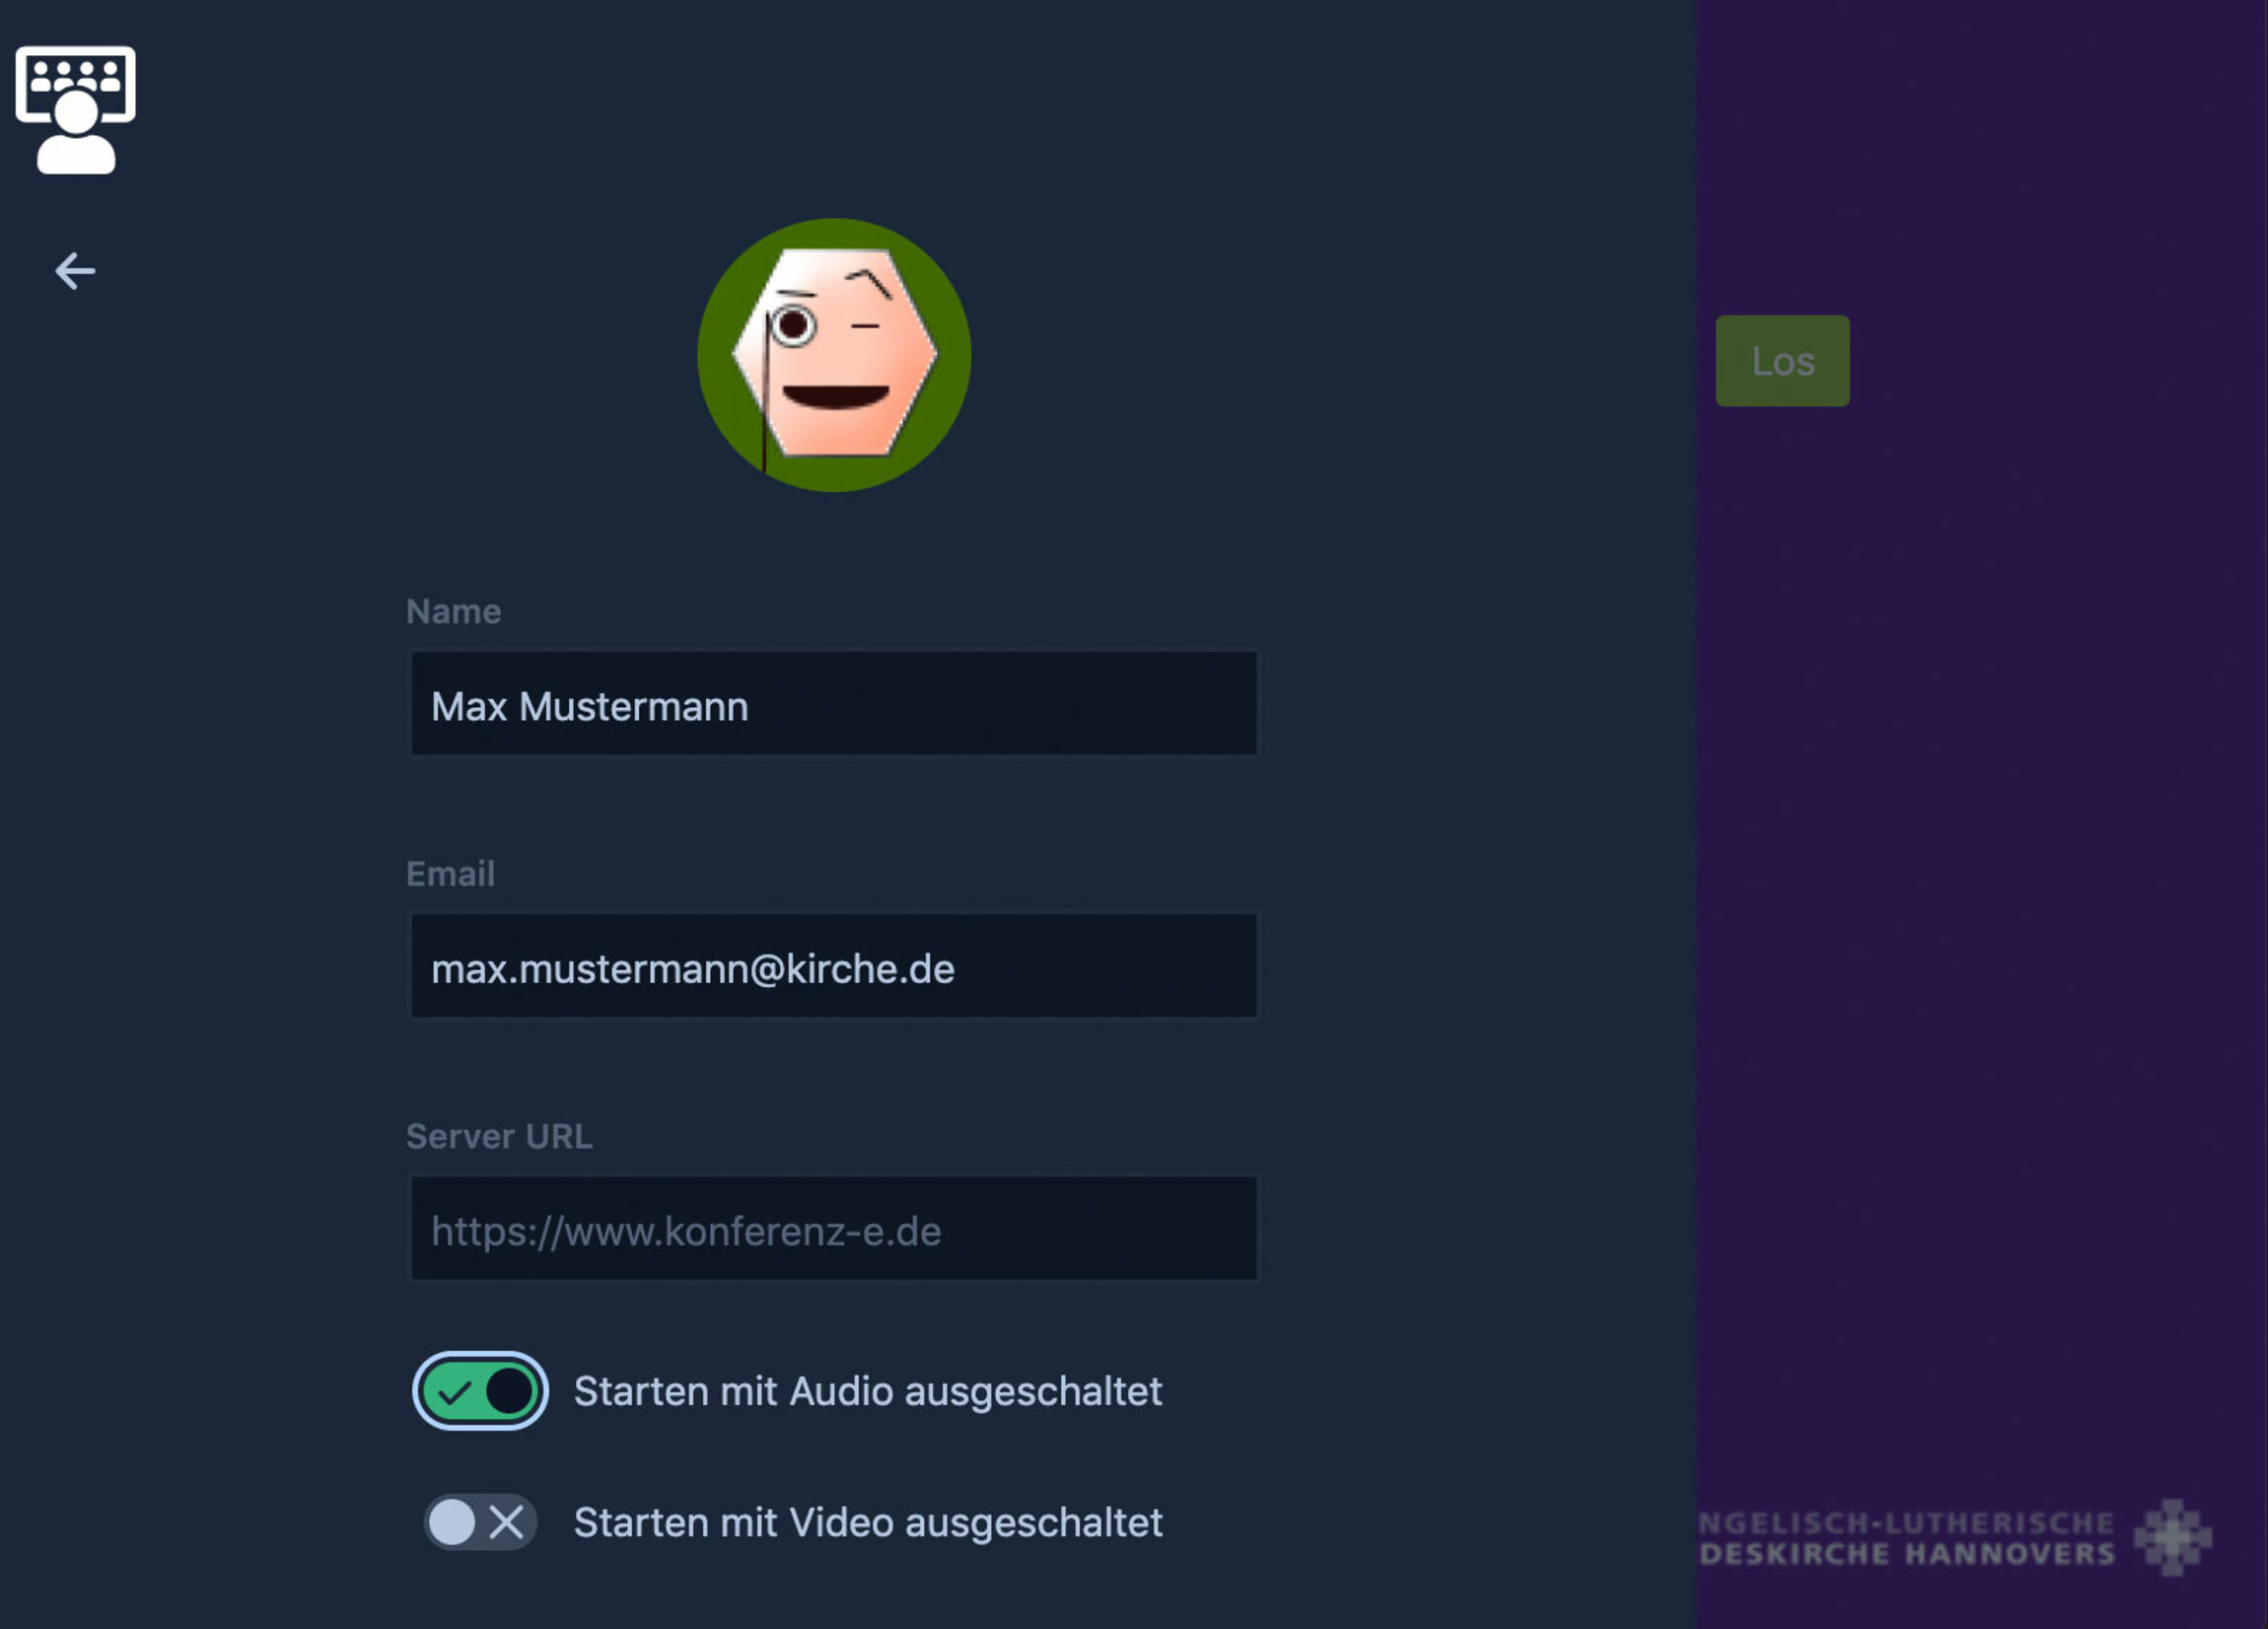Go back using the left arrow
The image size is (2268, 1629).
pyautogui.click(x=75, y=270)
